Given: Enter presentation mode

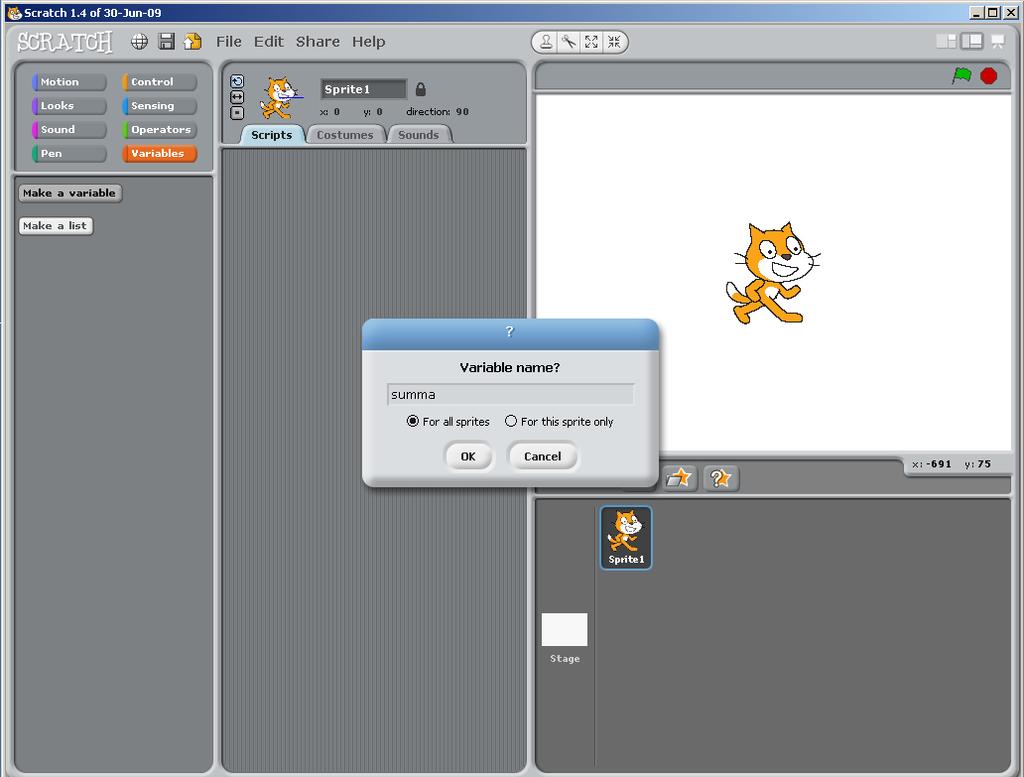Looking at the screenshot, I should point(997,41).
